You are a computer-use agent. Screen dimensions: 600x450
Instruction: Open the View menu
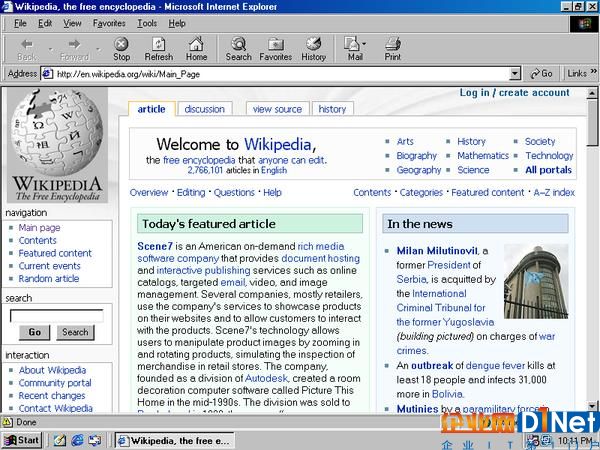[x=72, y=23]
